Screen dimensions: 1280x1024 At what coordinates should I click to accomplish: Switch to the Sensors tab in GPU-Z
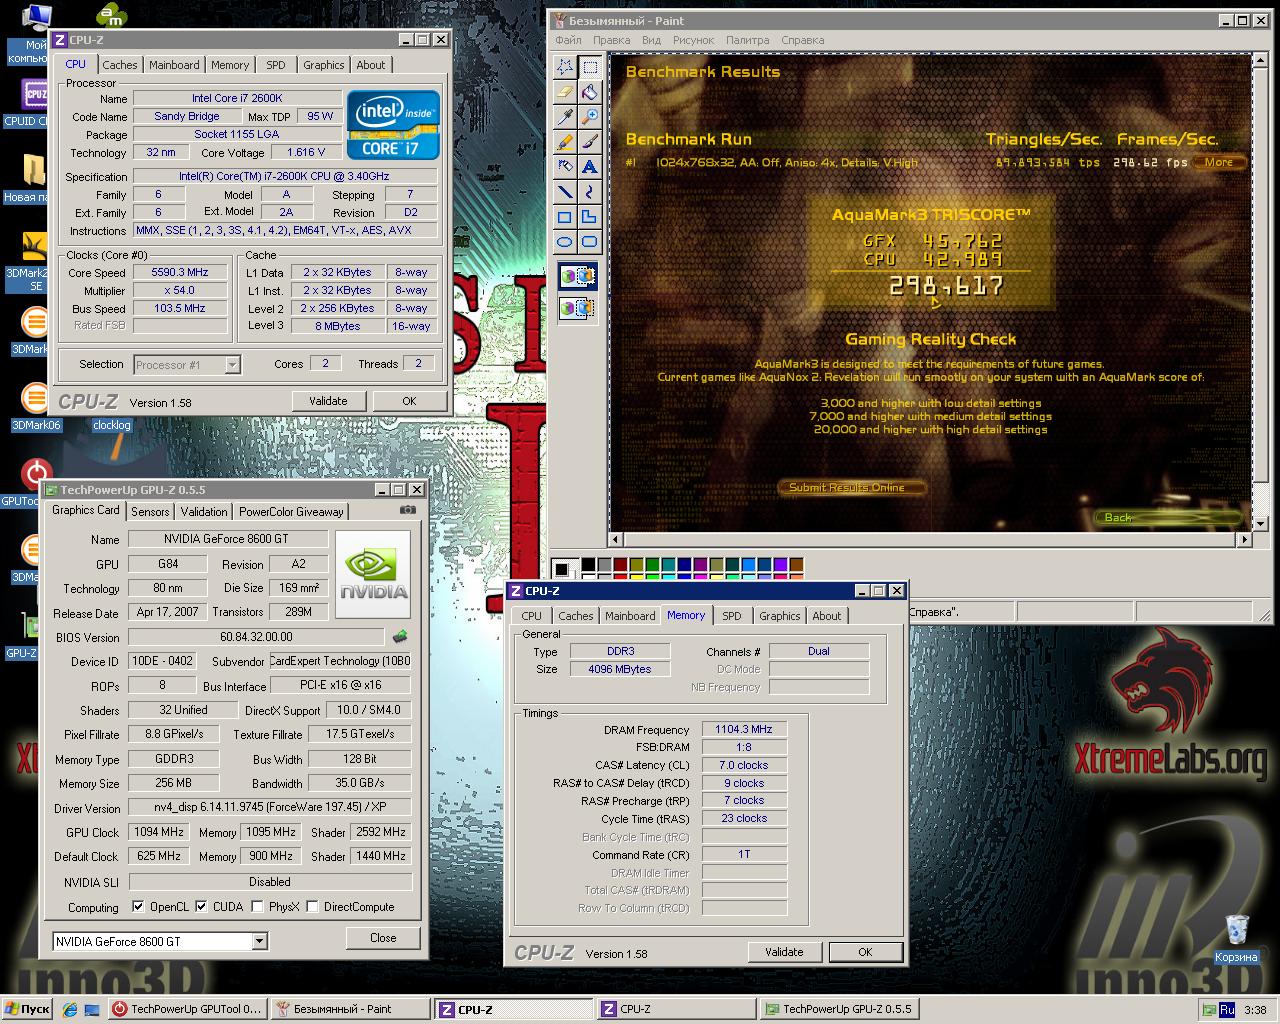(x=150, y=512)
